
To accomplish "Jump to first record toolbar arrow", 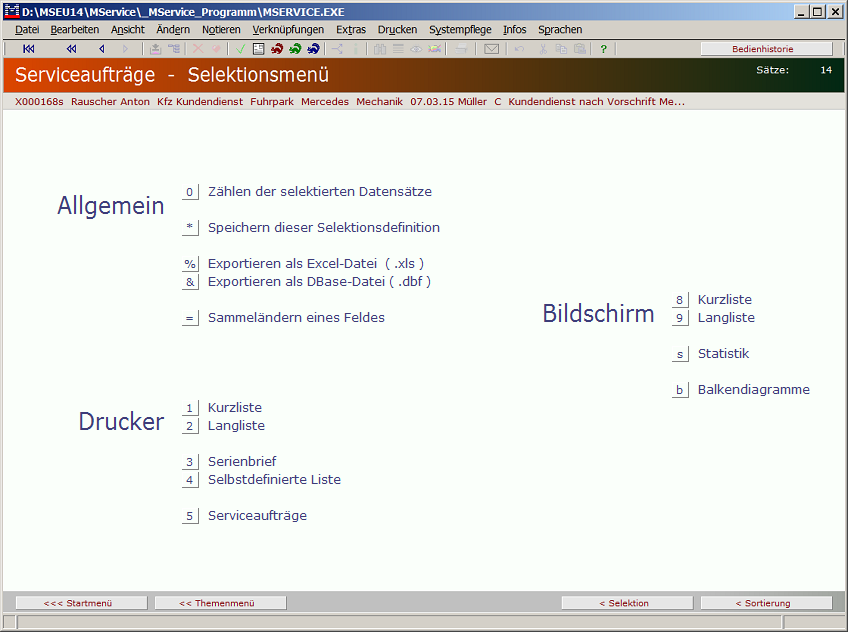I will (29, 49).
